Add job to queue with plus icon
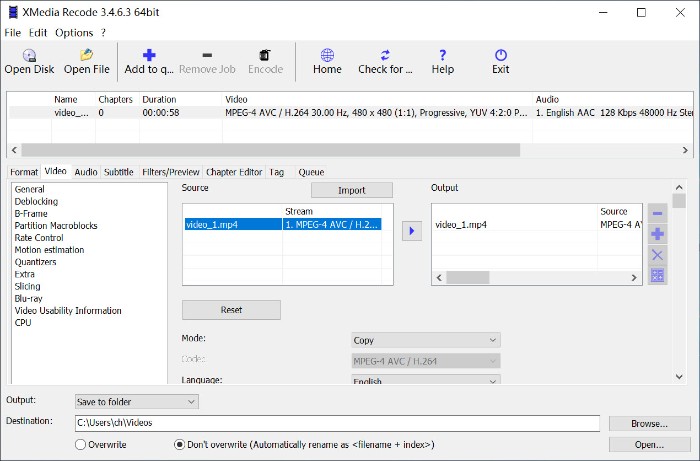This screenshot has width=700, height=461. click(149, 55)
